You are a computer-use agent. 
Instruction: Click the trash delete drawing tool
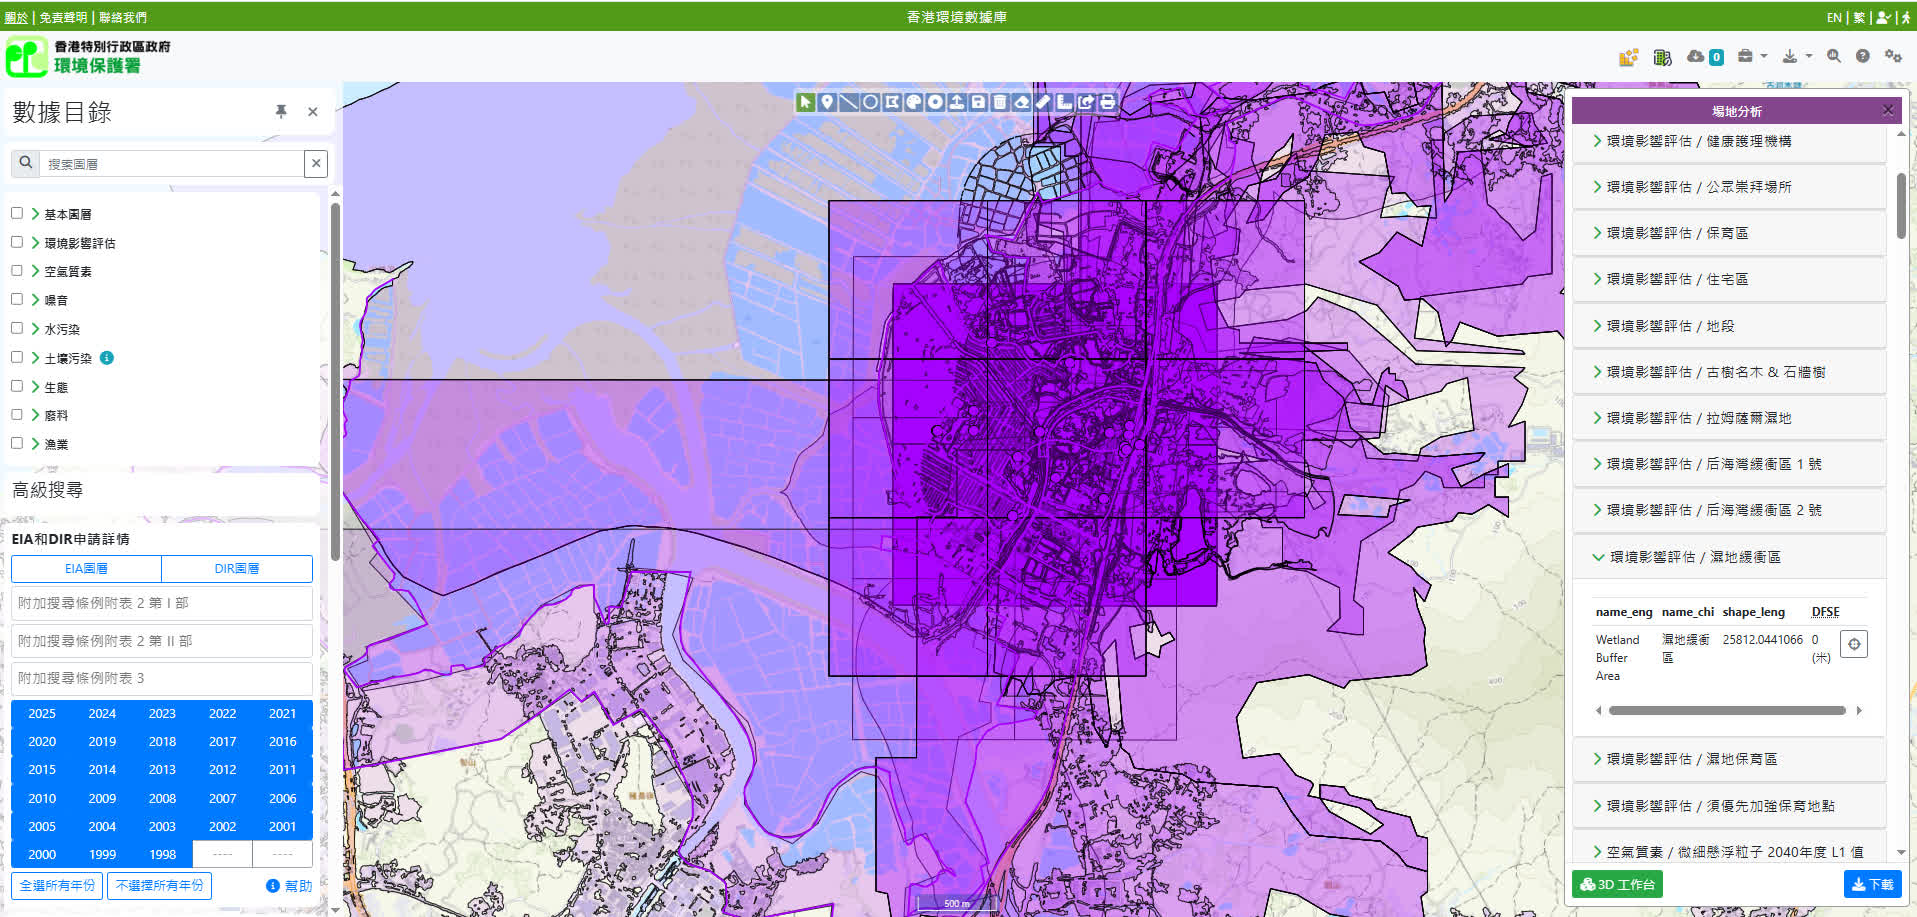999,102
